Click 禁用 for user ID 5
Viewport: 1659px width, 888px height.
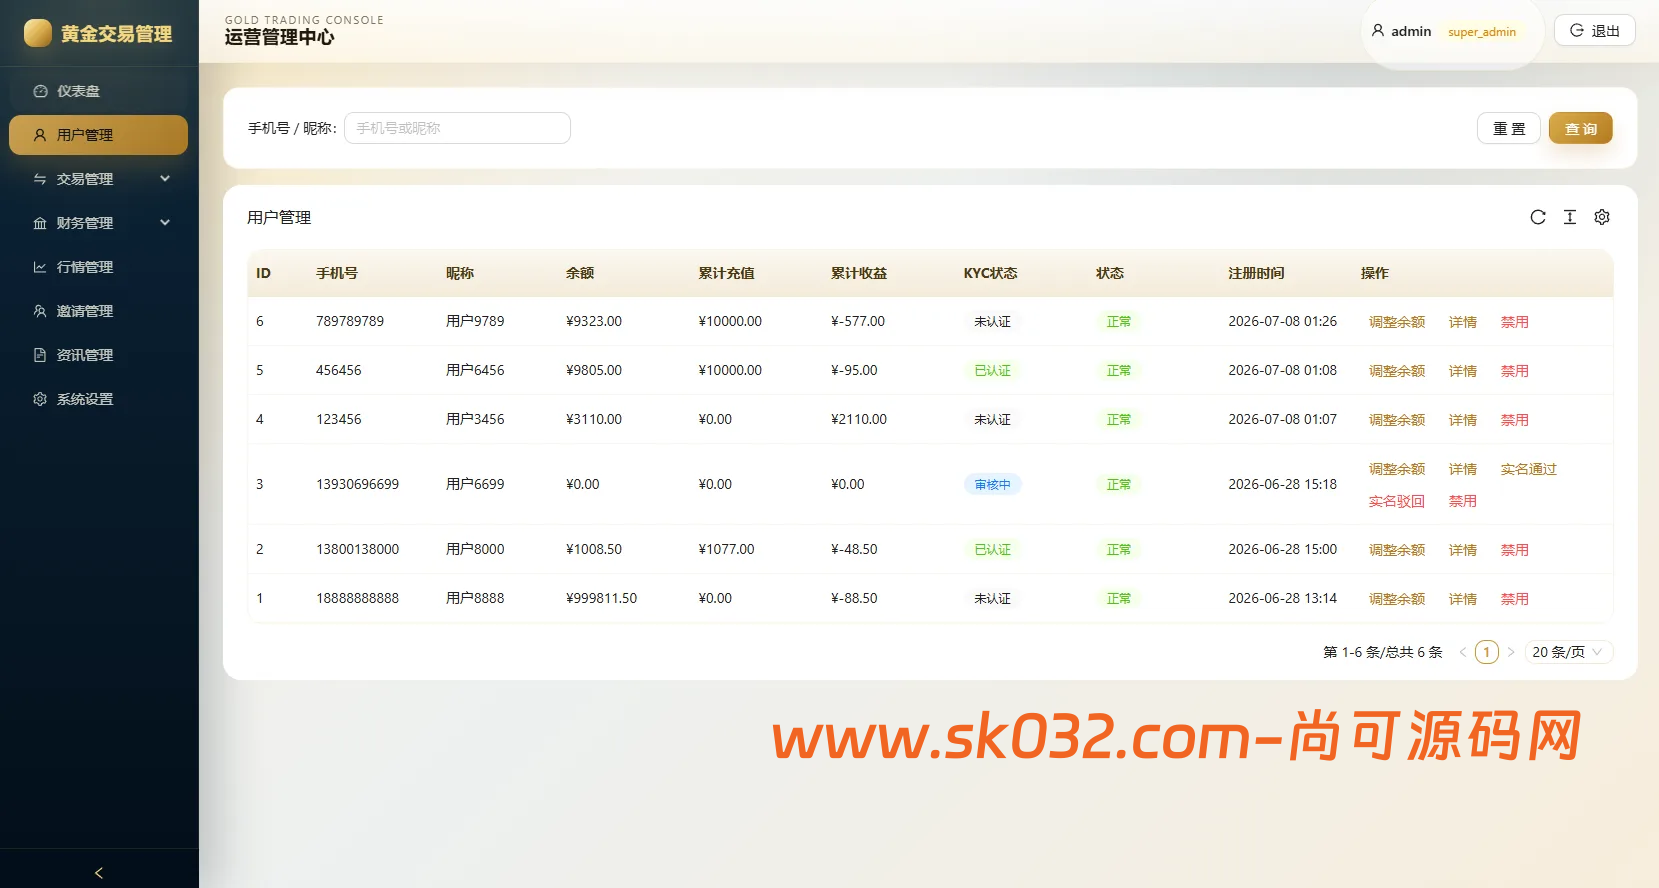coord(1514,371)
